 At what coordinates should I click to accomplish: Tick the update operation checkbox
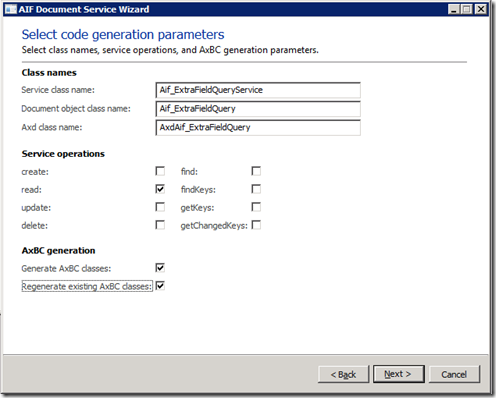pyautogui.click(x=160, y=207)
